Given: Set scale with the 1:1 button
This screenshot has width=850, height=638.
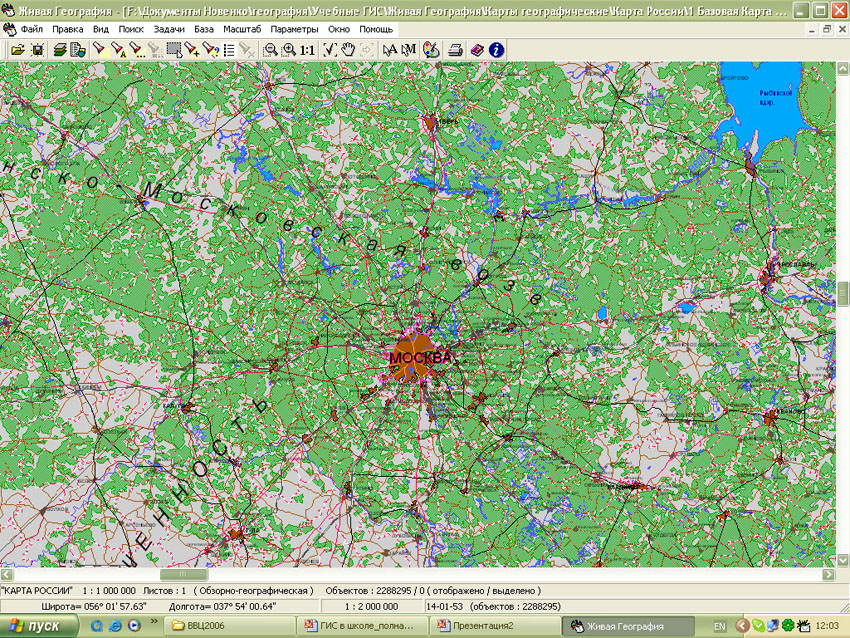Looking at the screenshot, I should pos(307,49).
